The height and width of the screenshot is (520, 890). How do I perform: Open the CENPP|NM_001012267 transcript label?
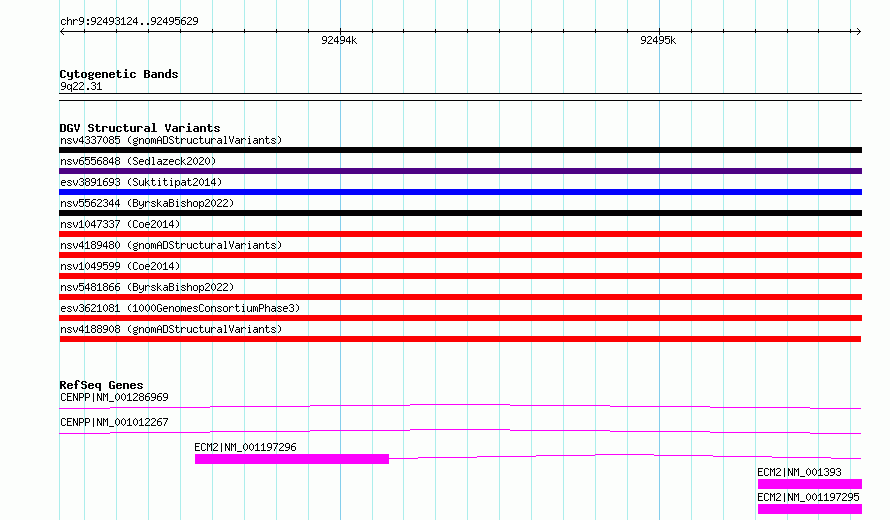[x=114, y=422]
